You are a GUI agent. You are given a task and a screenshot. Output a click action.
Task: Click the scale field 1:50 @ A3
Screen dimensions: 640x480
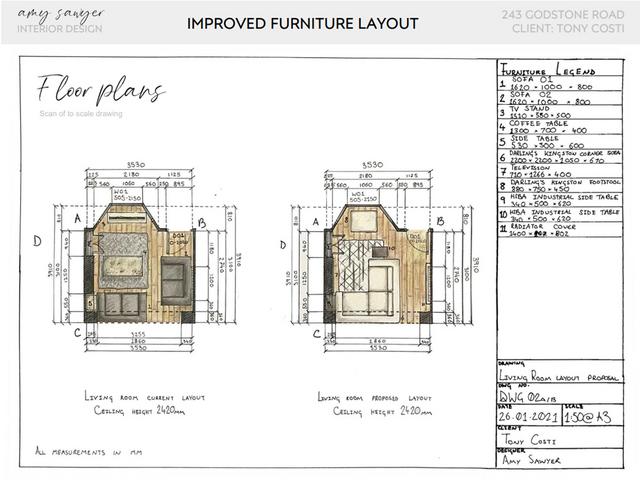(x=586, y=417)
